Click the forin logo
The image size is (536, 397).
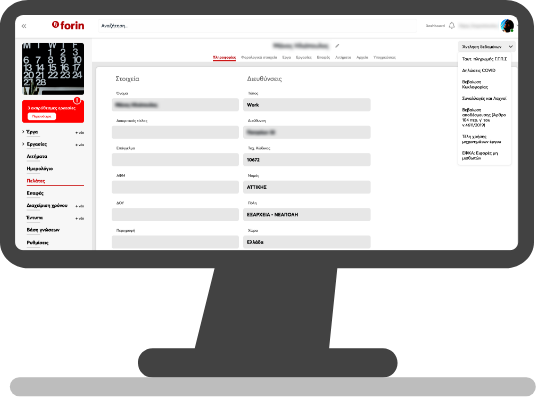[68, 25]
